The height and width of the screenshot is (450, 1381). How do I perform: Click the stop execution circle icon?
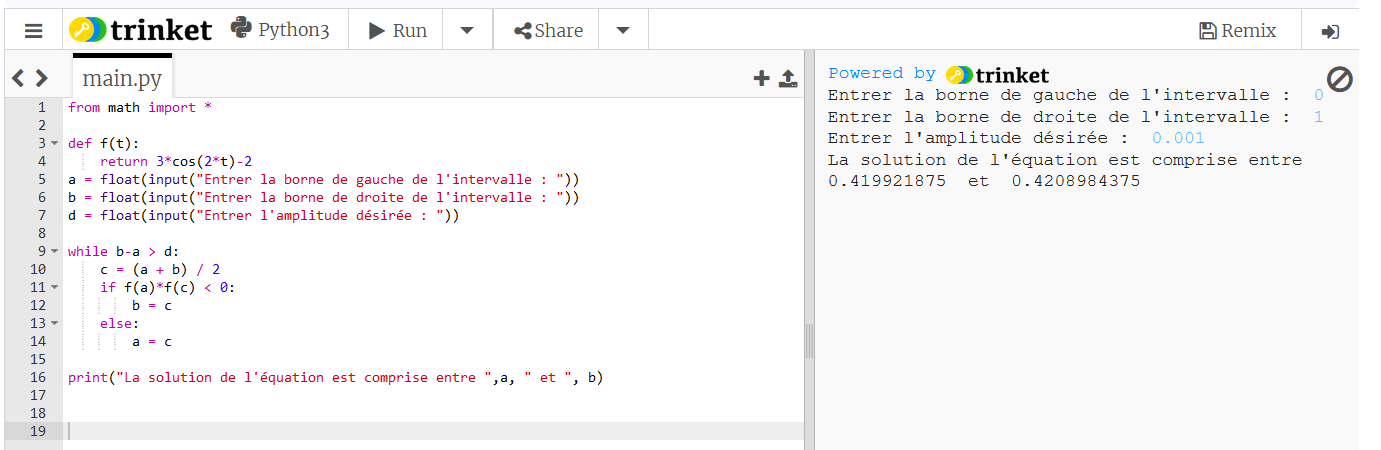(x=1339, y=79)
